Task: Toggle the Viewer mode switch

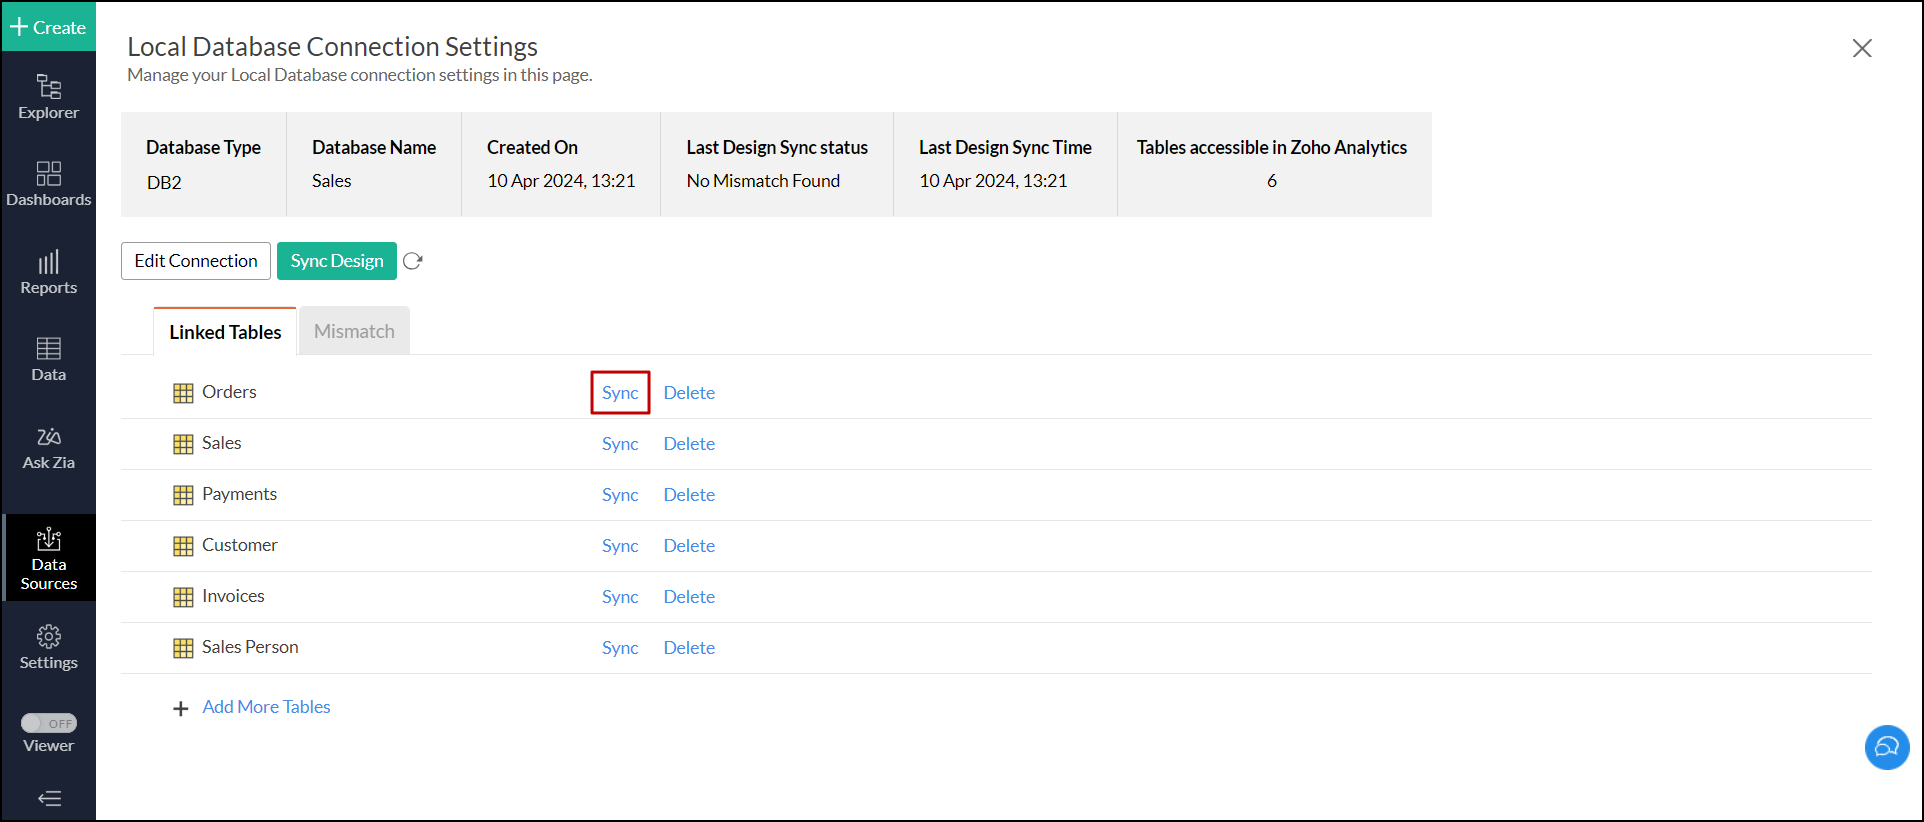Action: [49, 723]
